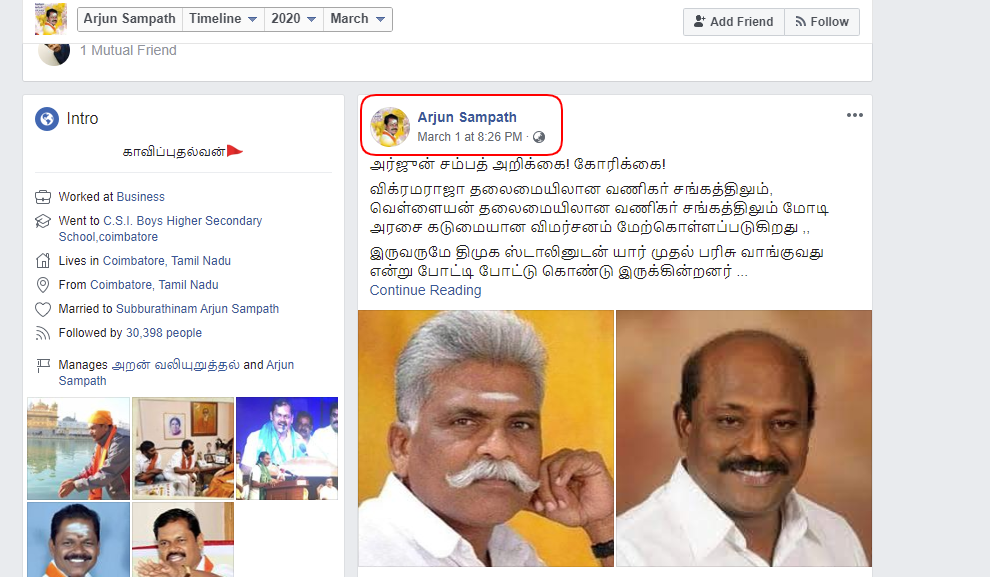Click the 30,398 people followers link
The image size is (990, 577).
(x=164, y=333)
